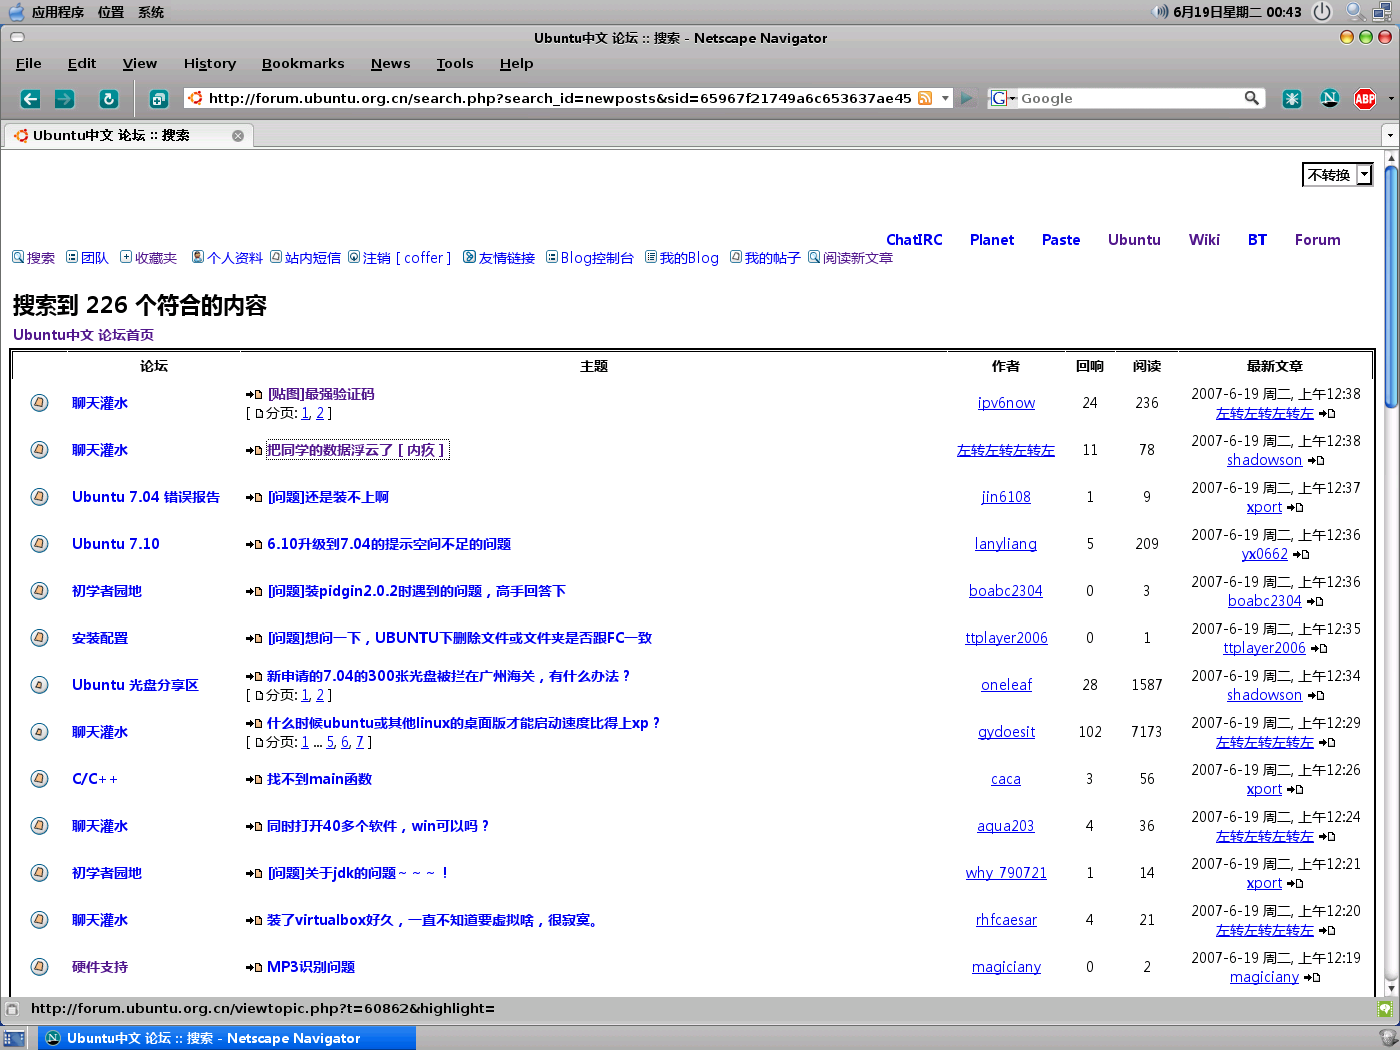Open the View menu
Screen dimensions: 1400x1050
click(140, 63)
